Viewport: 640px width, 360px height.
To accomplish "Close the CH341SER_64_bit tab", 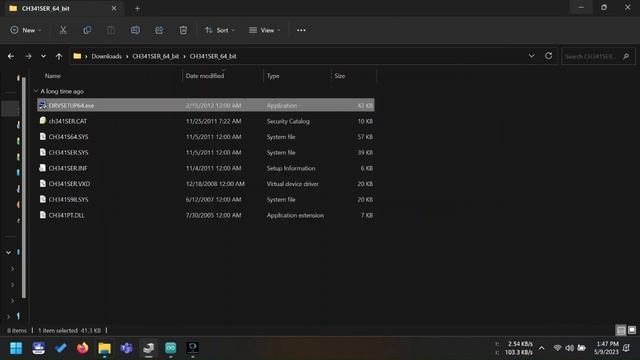I will pyautogui.click(x=114, y=8).
